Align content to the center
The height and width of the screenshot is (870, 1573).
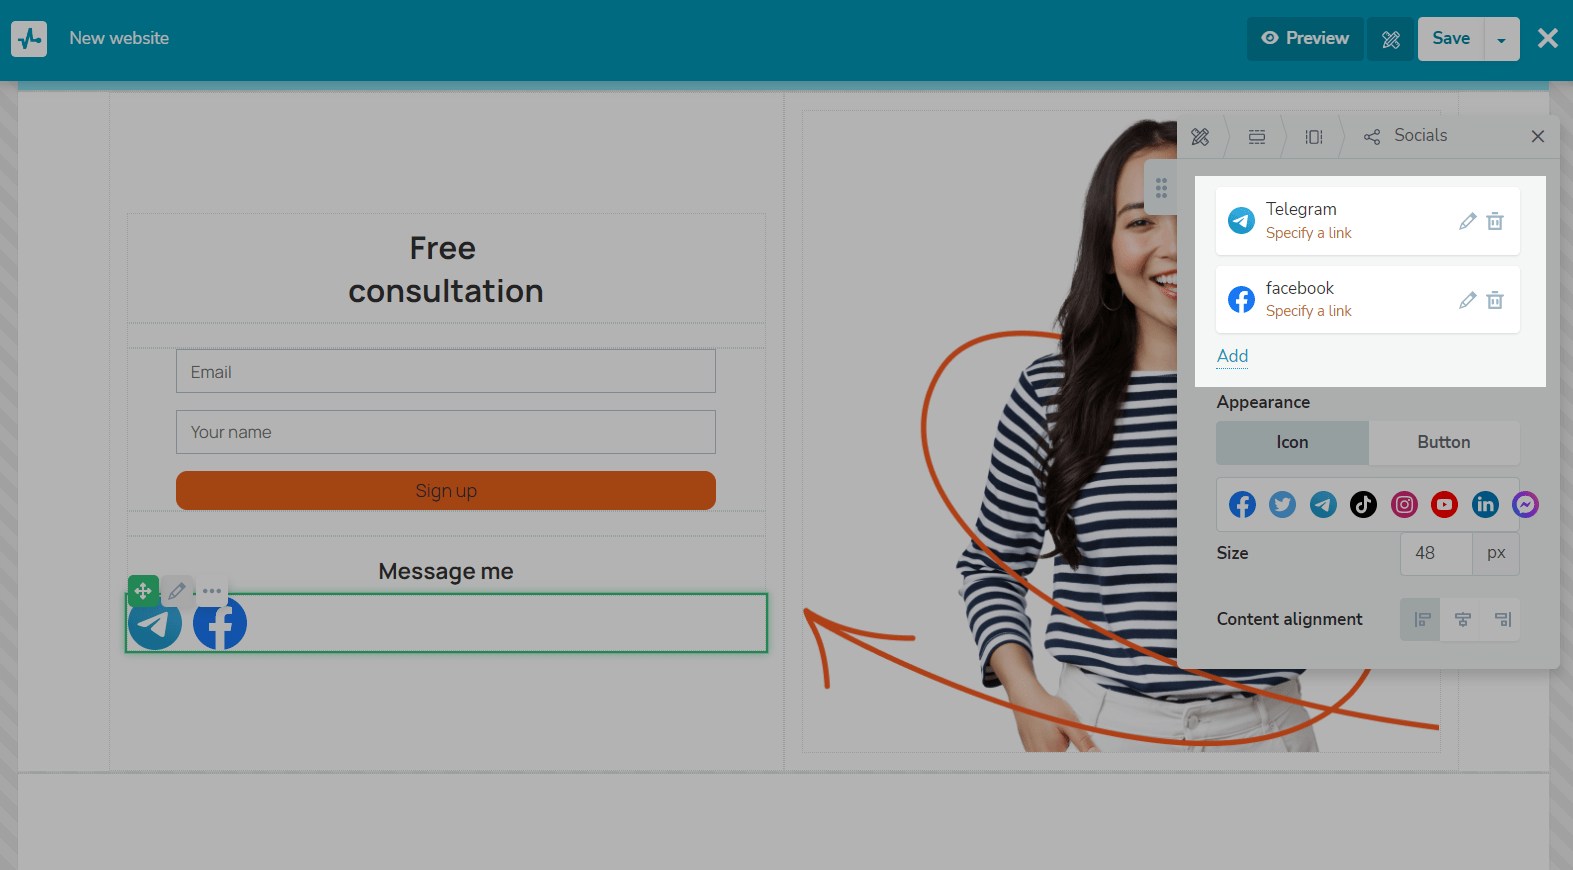(x=1462, y=620)
